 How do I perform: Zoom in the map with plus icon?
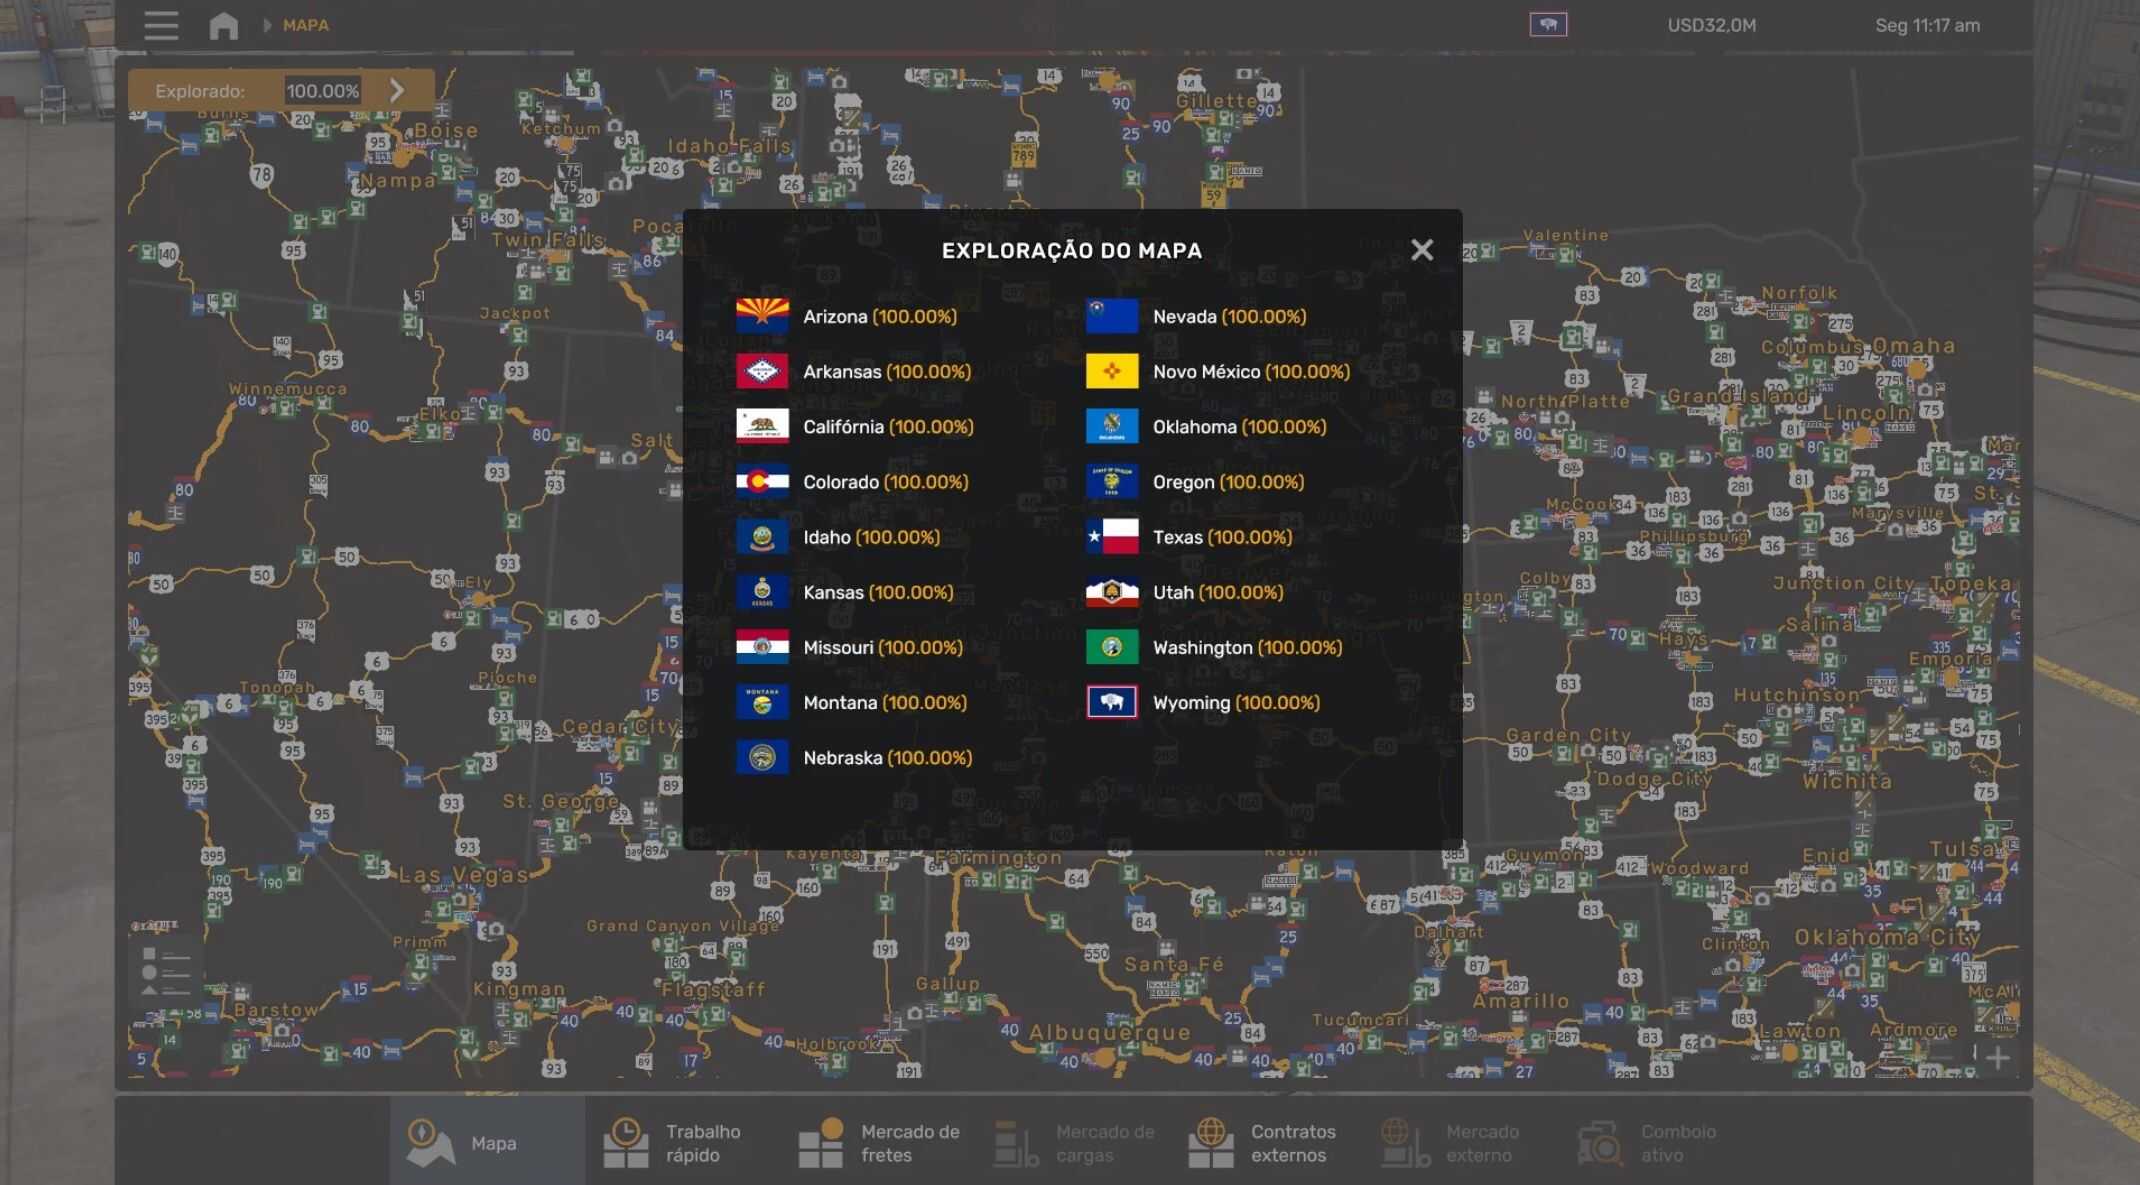point(1997,1057)
